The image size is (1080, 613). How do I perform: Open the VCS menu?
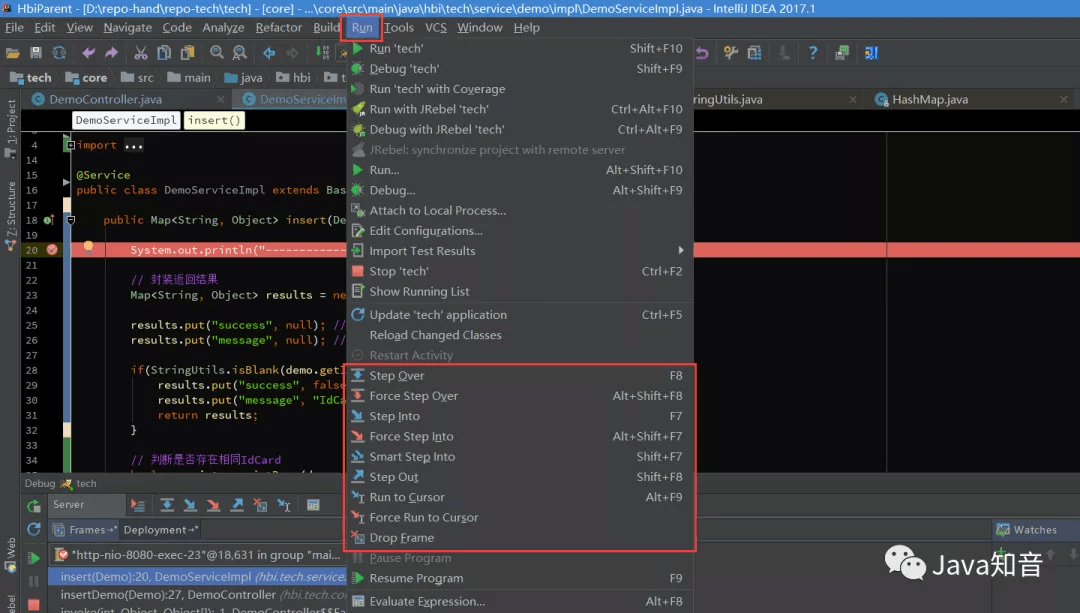click(435, 28)
